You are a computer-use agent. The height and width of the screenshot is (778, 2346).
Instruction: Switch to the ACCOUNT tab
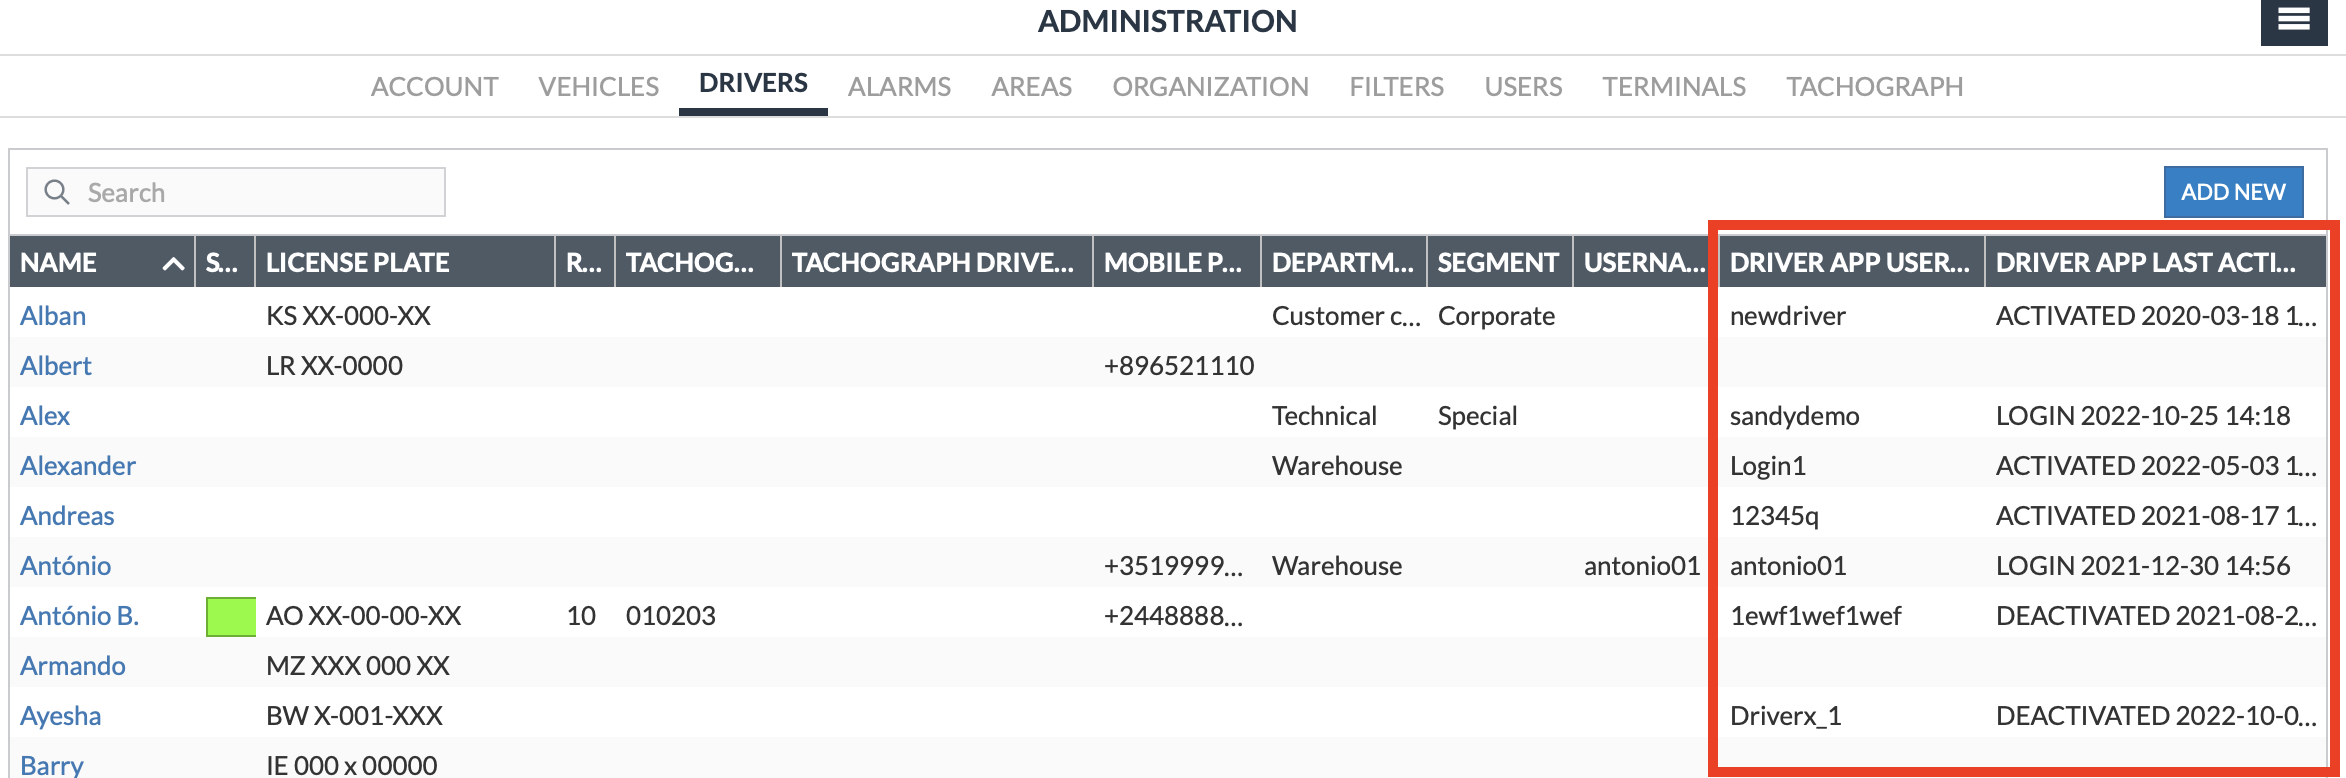[x=434, y=87]
